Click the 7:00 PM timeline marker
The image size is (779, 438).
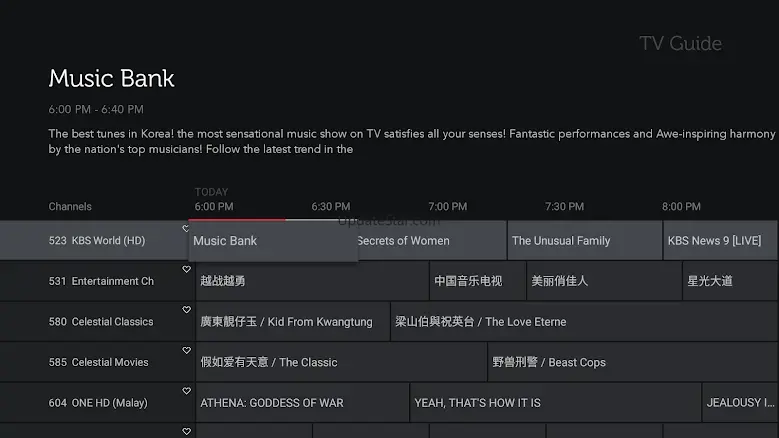click(447, 207)
